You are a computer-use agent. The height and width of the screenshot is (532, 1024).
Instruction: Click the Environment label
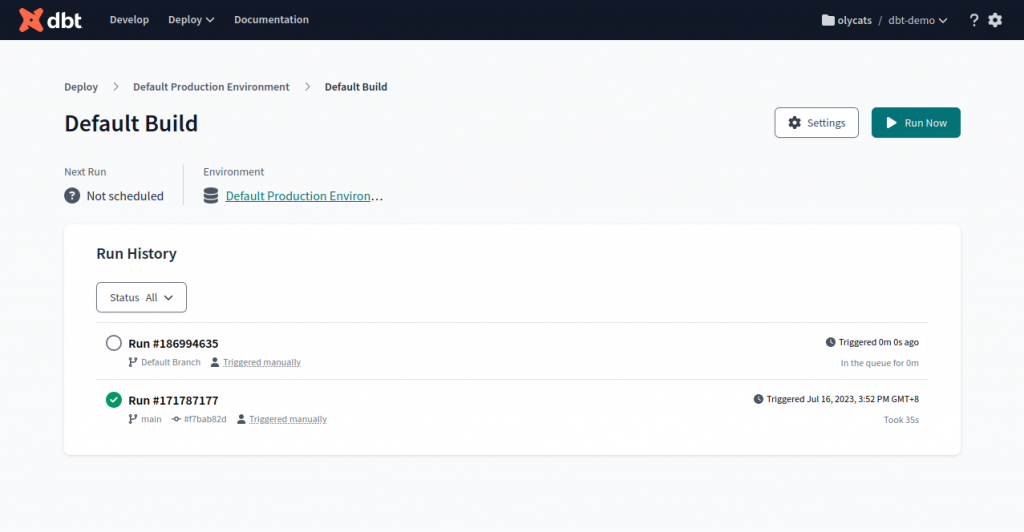233,172
